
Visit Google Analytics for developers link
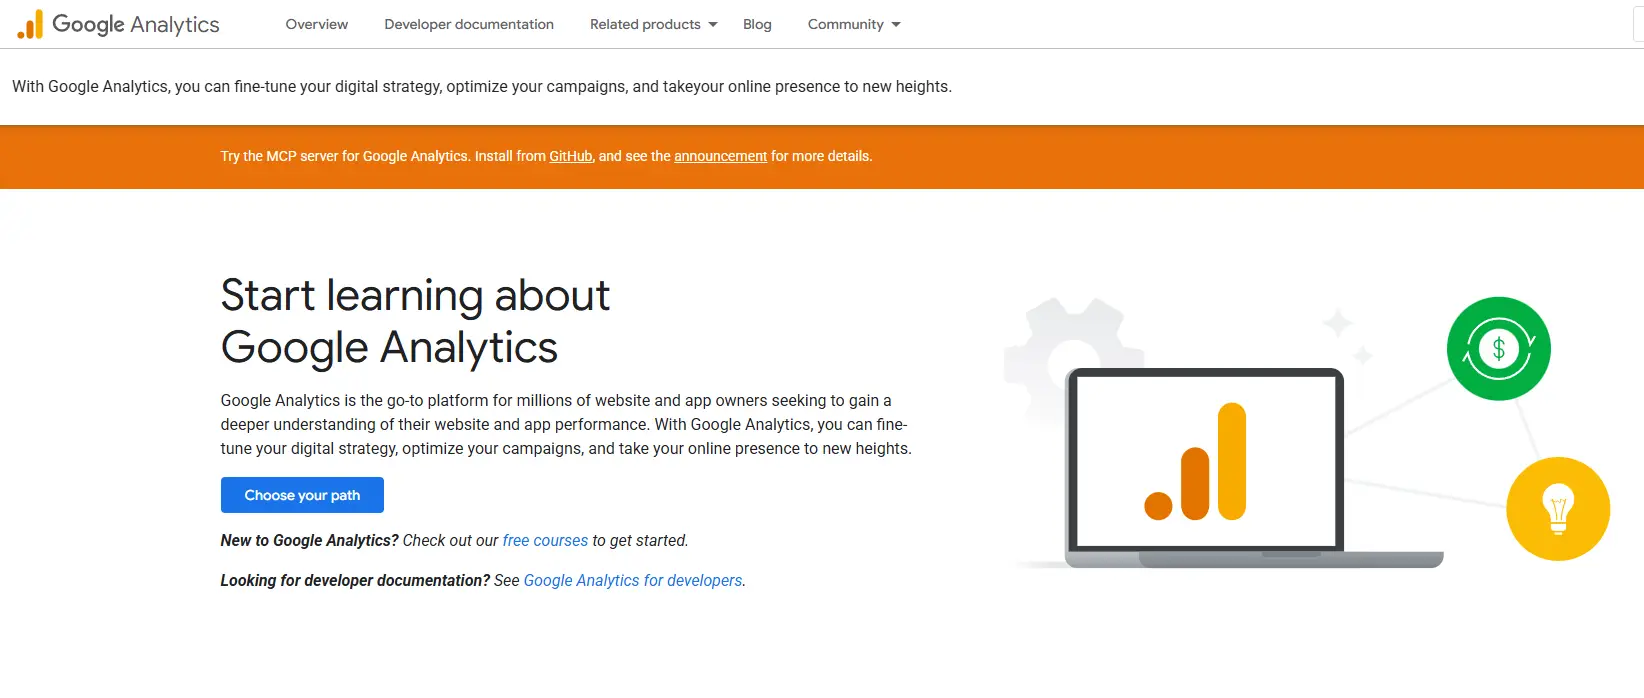click(633, 581)
